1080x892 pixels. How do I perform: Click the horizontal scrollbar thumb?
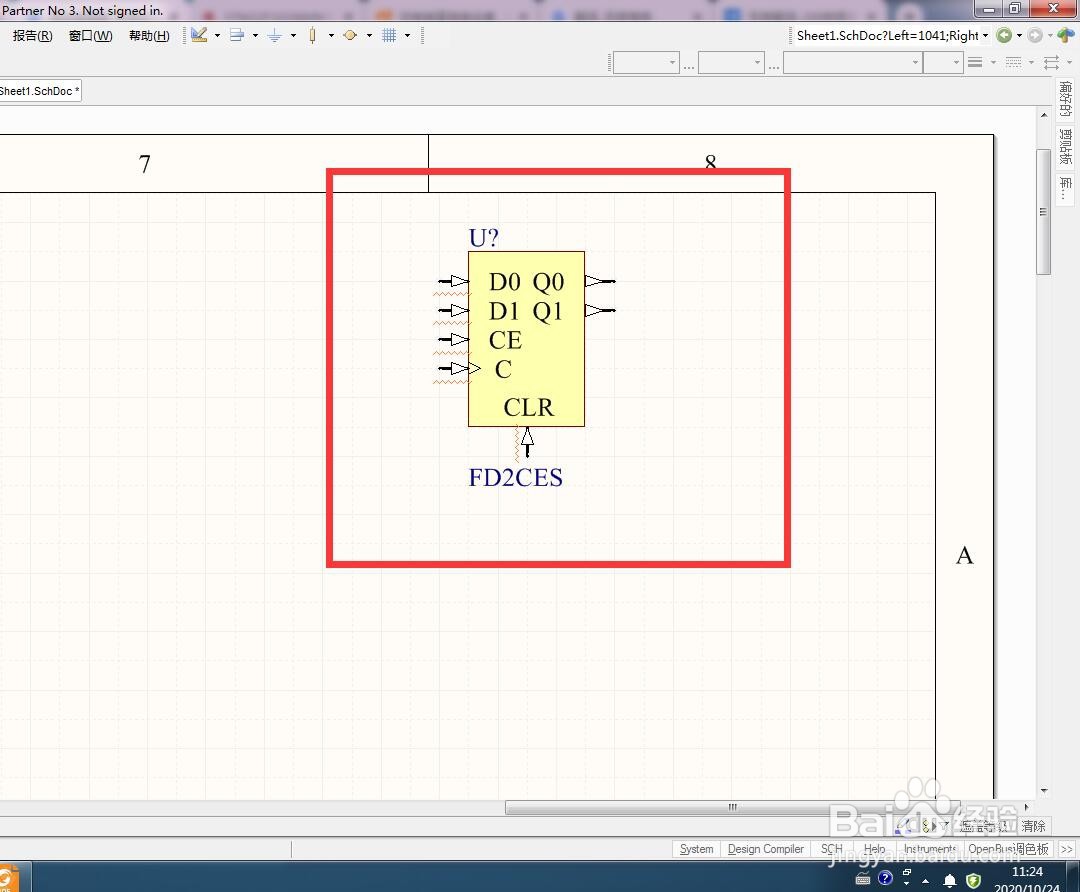pos(732,807)
